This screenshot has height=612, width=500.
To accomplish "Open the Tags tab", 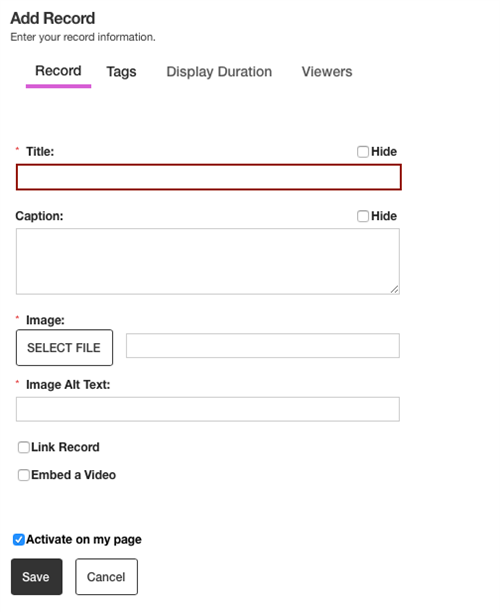I will pyautogui.click(x=121, y=72).
